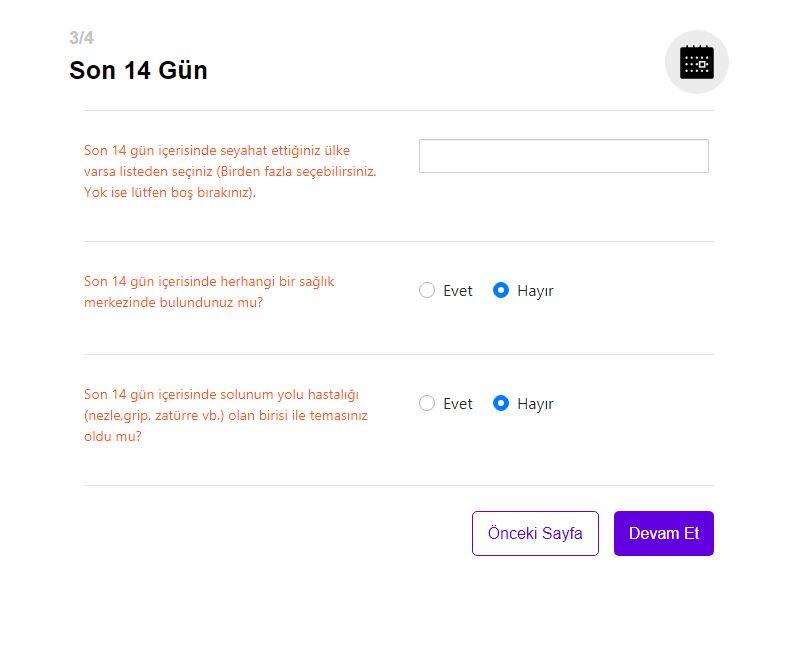Click the respiratory illness contact question text
Screen dimensions: 796x672
[x=226, y=415]
